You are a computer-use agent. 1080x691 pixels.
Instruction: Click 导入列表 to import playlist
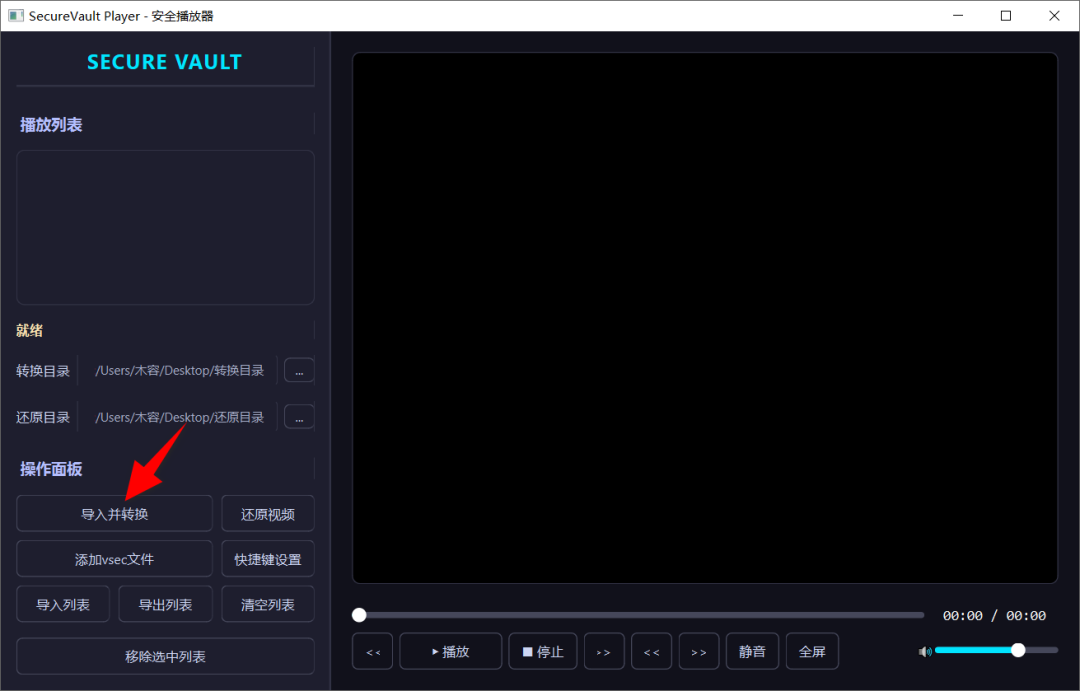63,604
